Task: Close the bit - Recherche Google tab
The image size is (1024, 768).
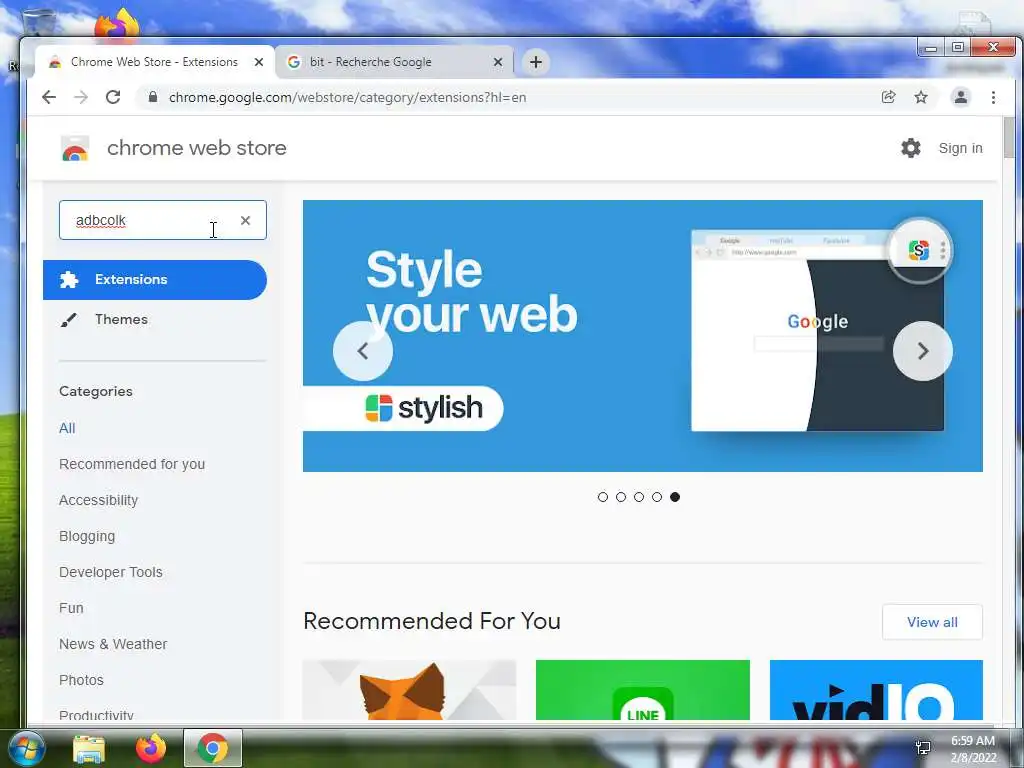Action: pos(498,62)
